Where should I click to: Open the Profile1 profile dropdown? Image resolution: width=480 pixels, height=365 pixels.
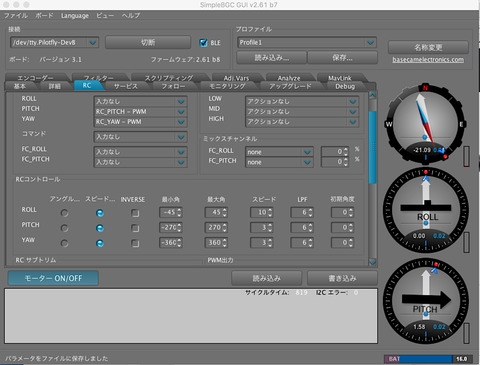pyautogui.click(x=307, y=42)
